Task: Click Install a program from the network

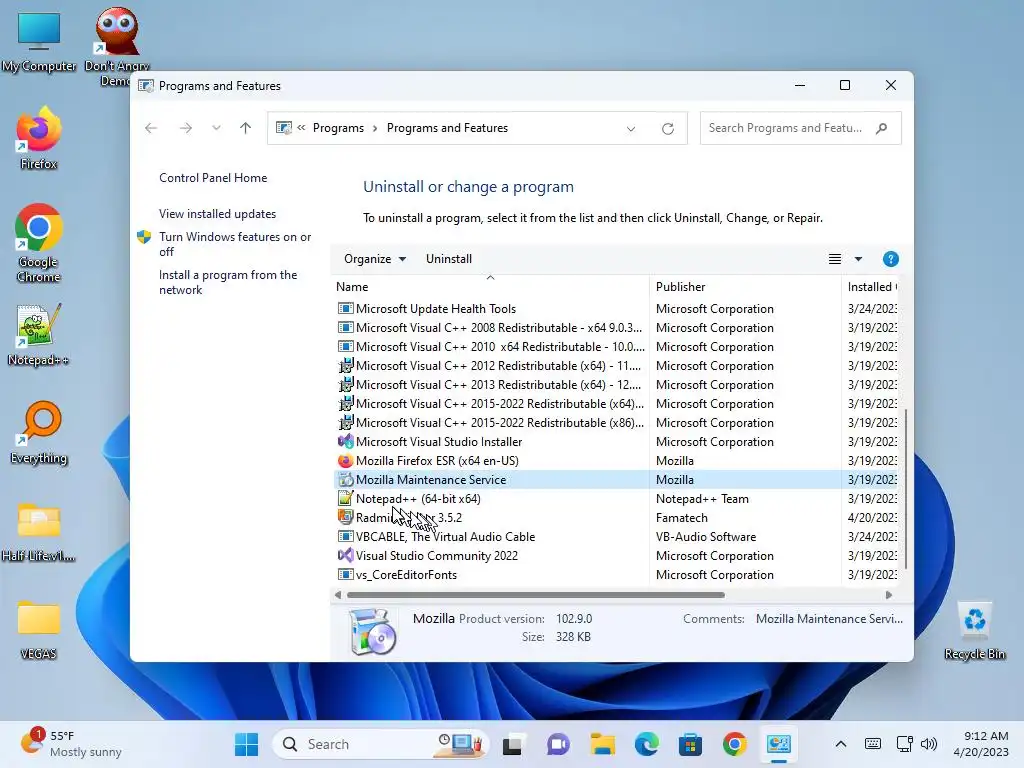Action: pyautogui.click(x=228, y=282)
